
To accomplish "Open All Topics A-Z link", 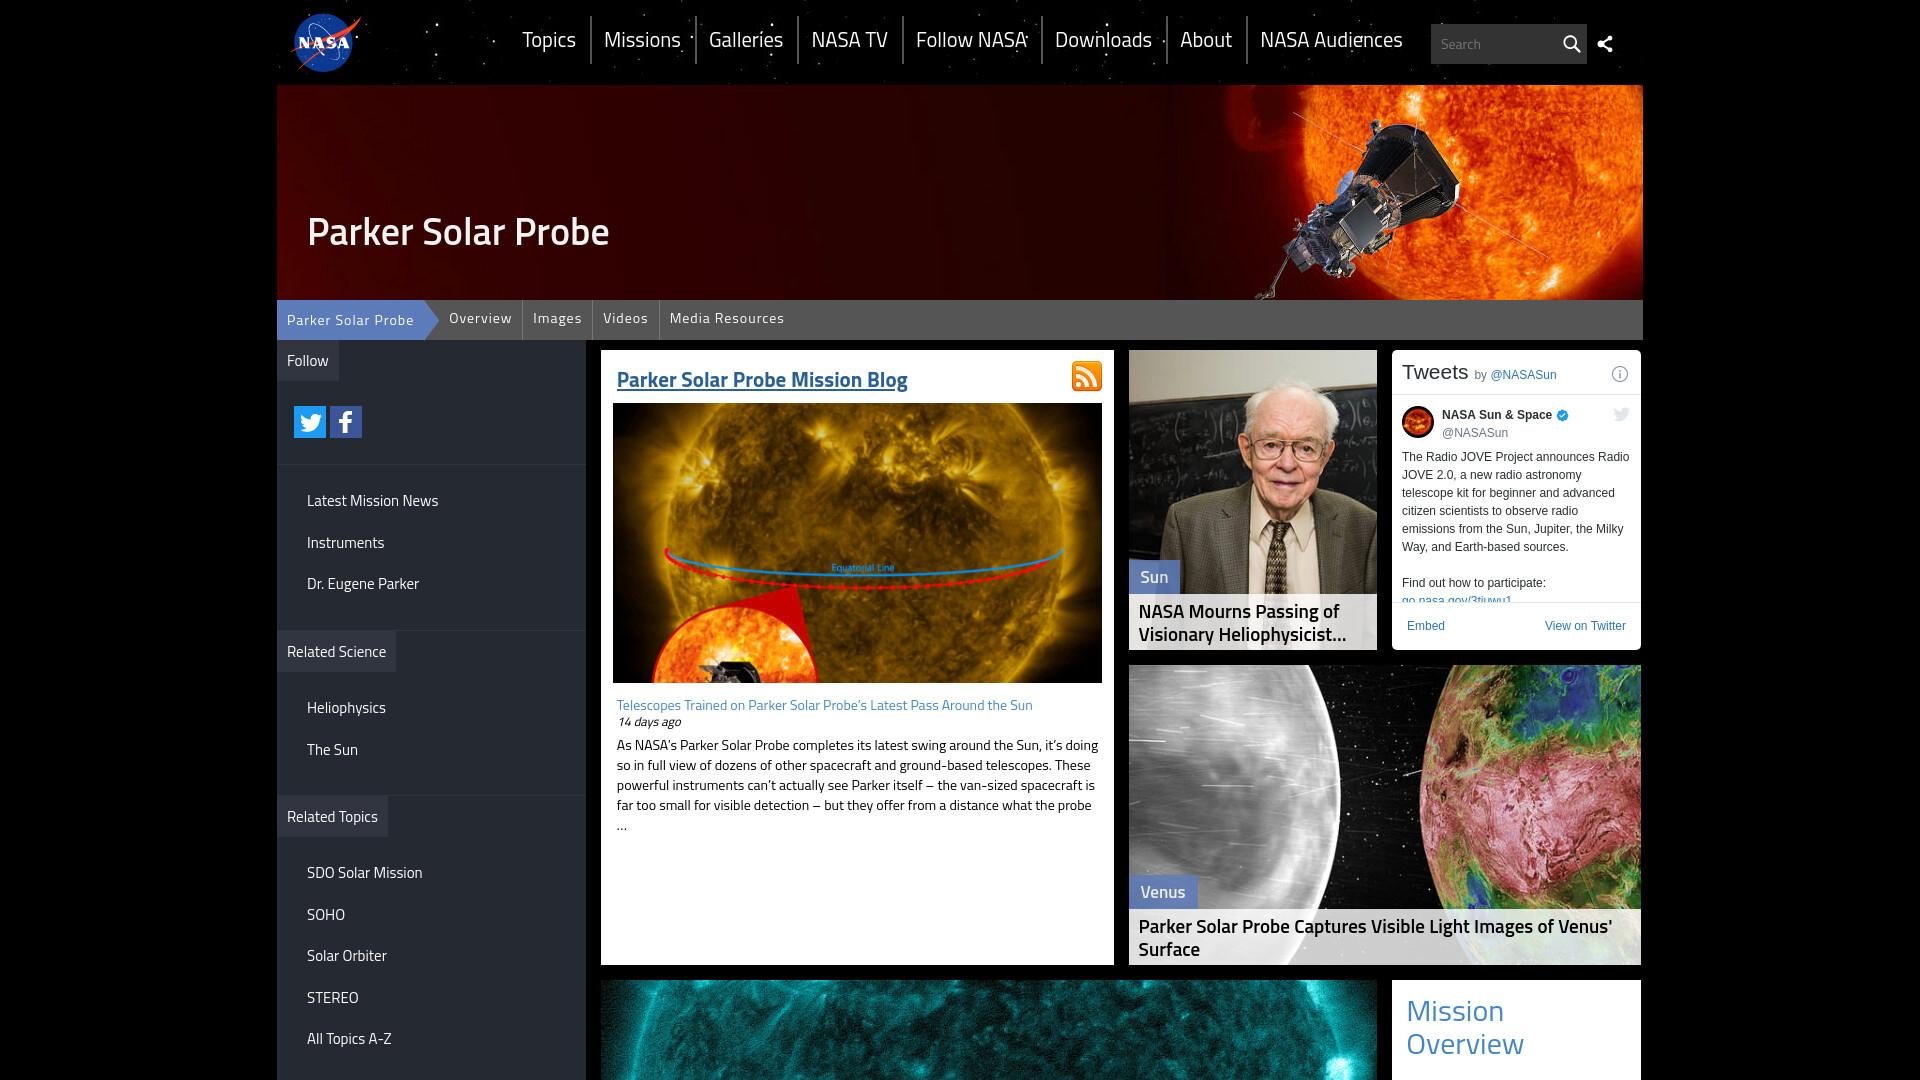I will [349, 1039].
